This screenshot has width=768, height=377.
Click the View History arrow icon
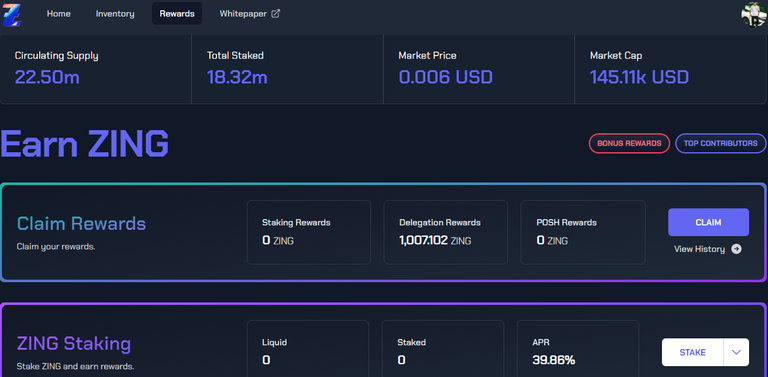point(736,249)
